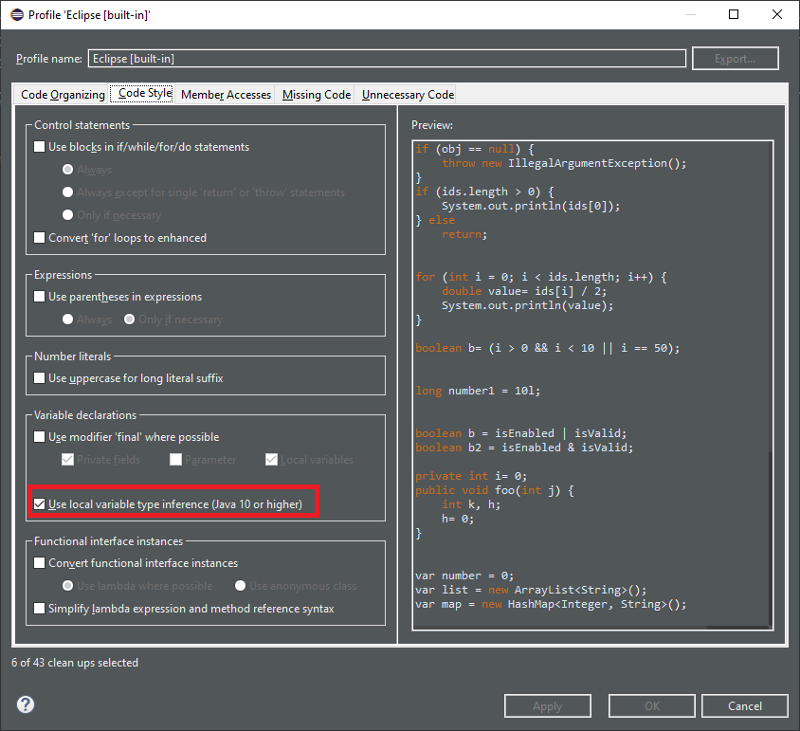Image resolution: width=800 pixels, height=731 pixels.
Task: Click the help question mark icon
Action: click(26, 704)
